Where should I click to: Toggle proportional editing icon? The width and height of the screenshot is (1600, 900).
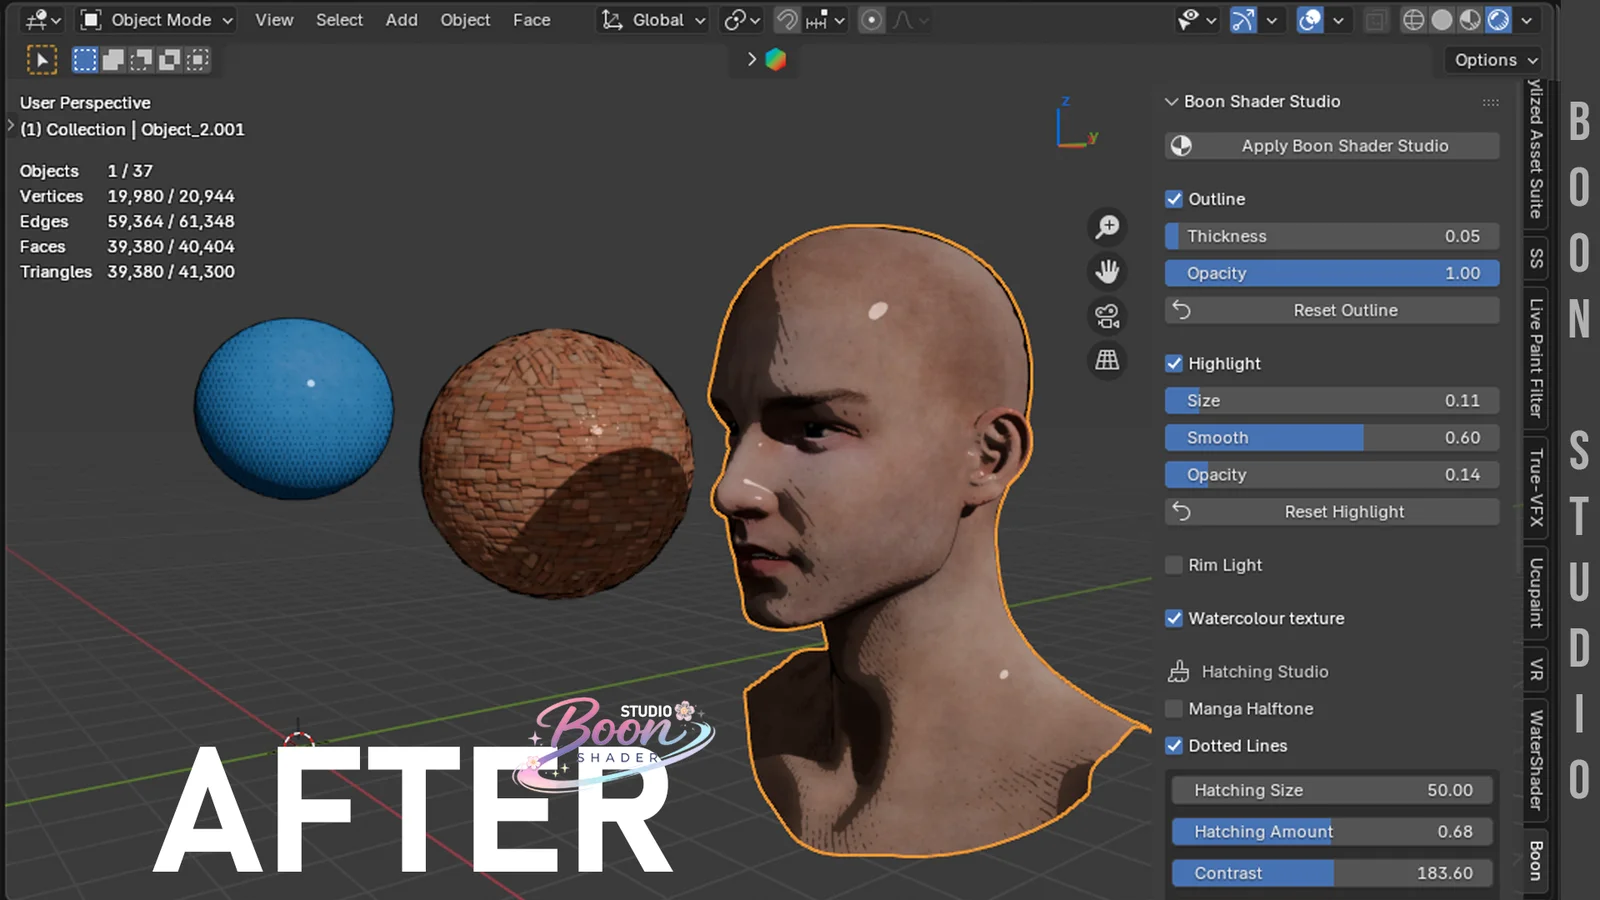870,20
